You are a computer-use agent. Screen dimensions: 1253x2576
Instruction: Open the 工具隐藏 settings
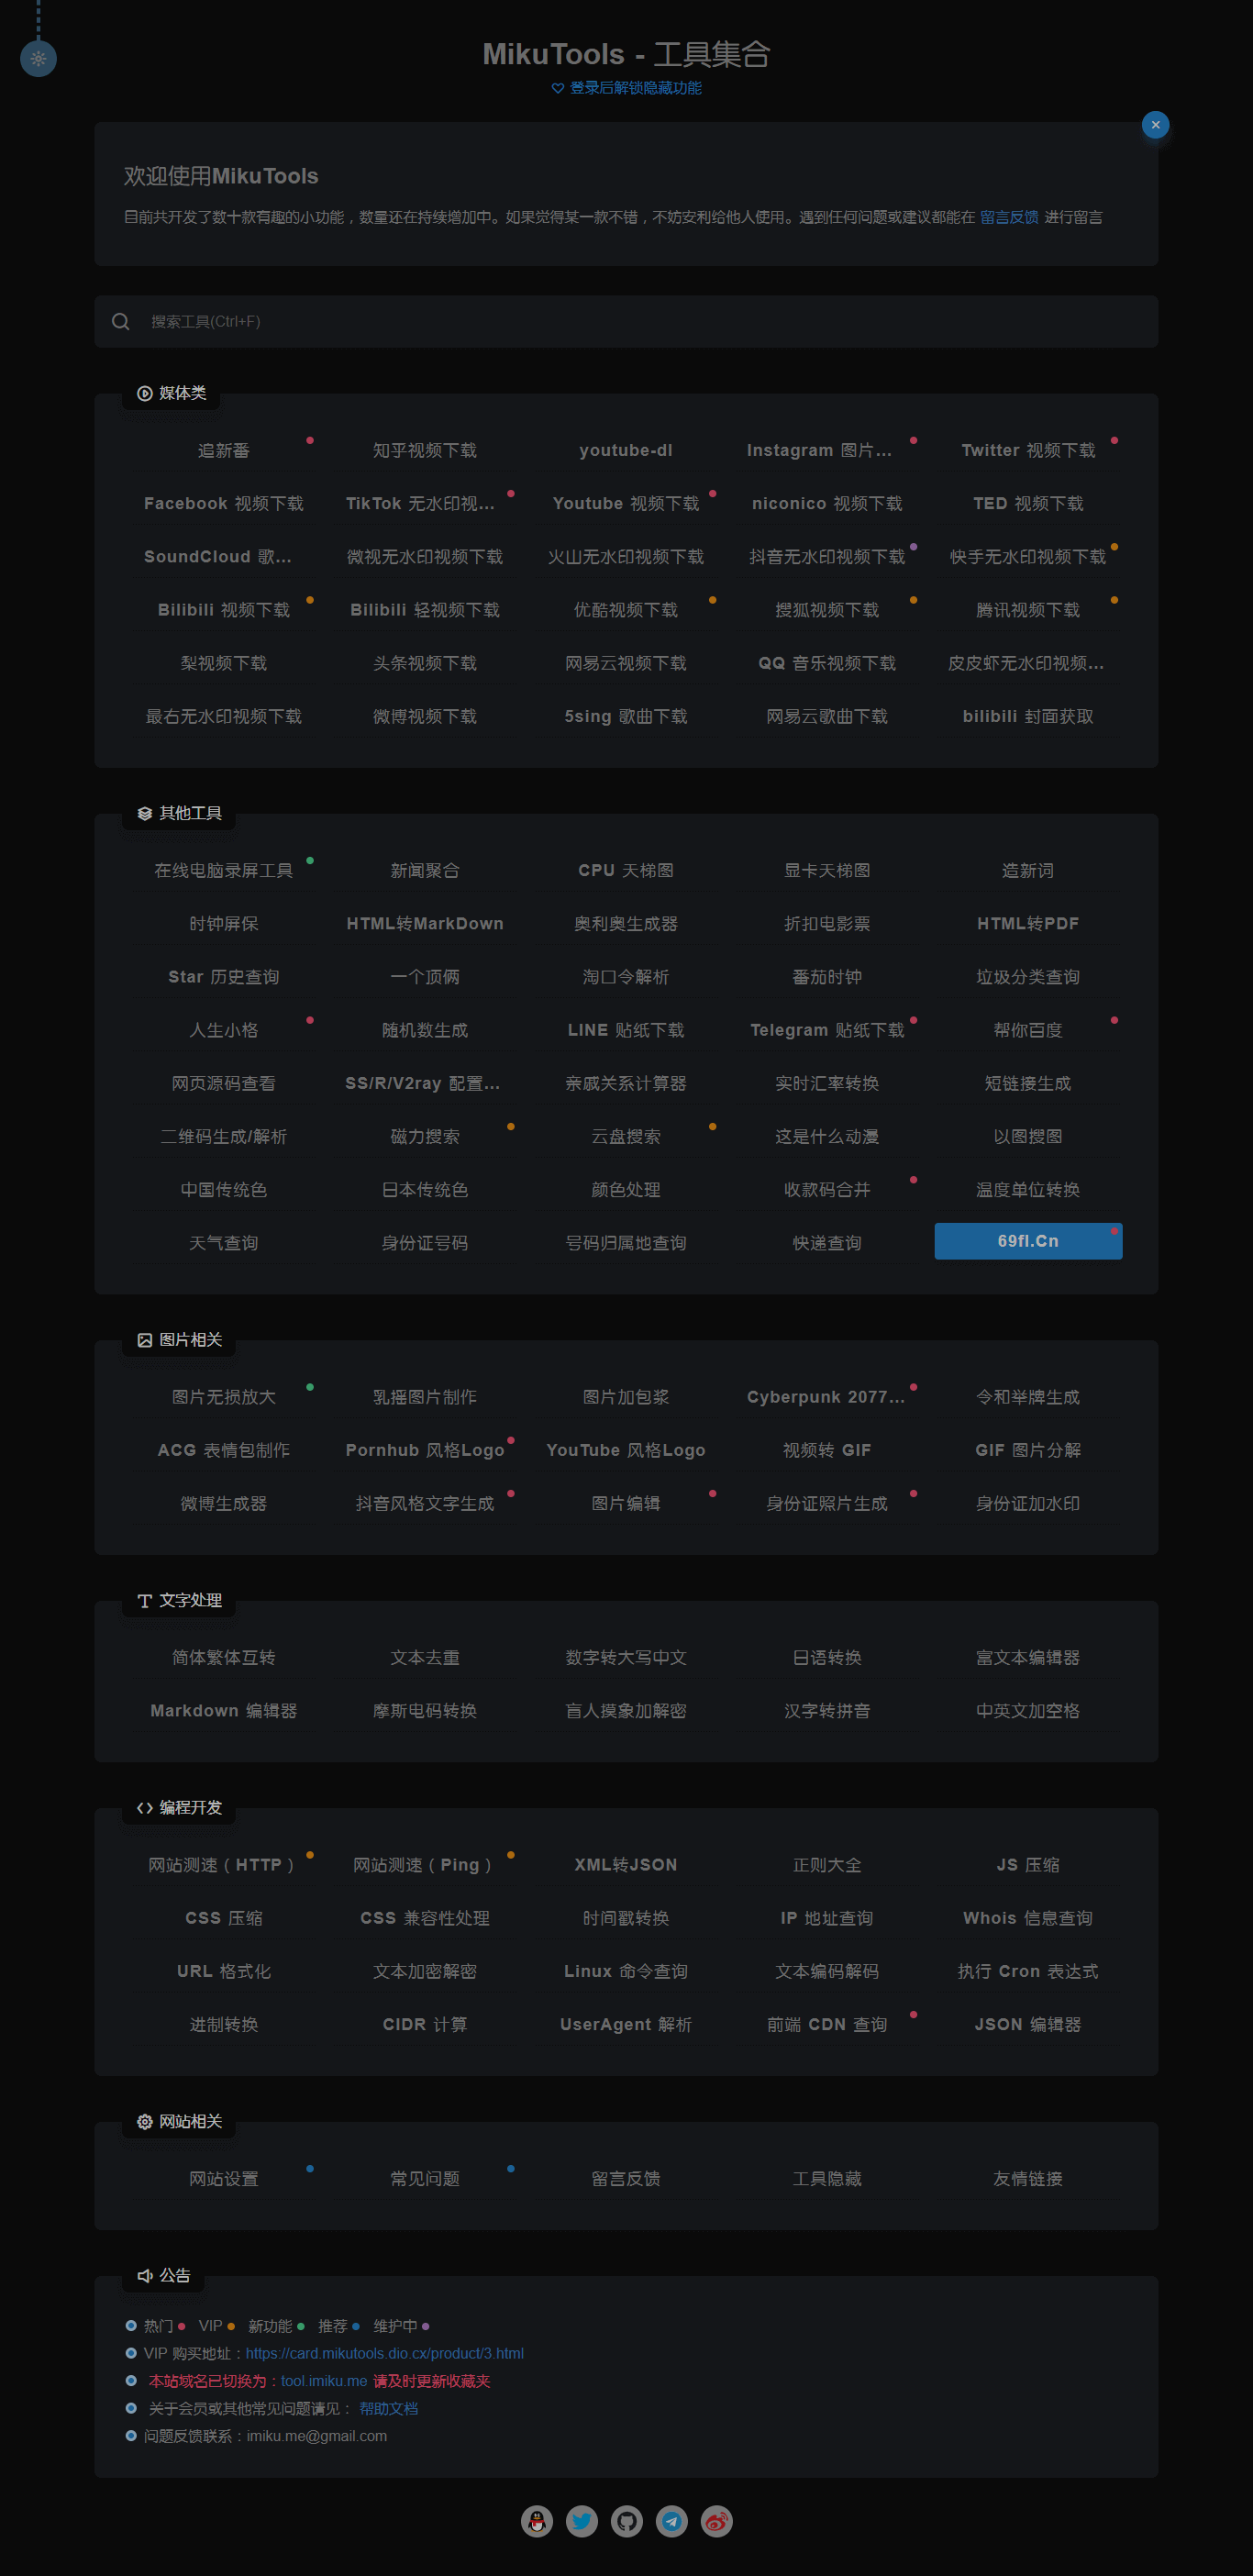click(x=827, y=2179)
